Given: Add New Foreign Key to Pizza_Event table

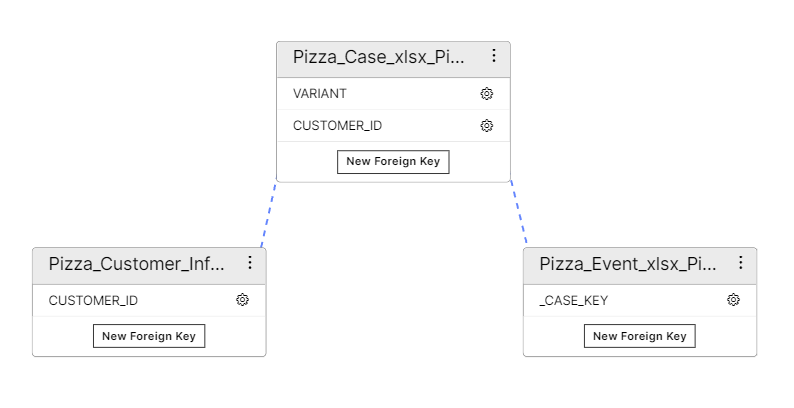Looking at the screenshot, I should pos(640,336).
